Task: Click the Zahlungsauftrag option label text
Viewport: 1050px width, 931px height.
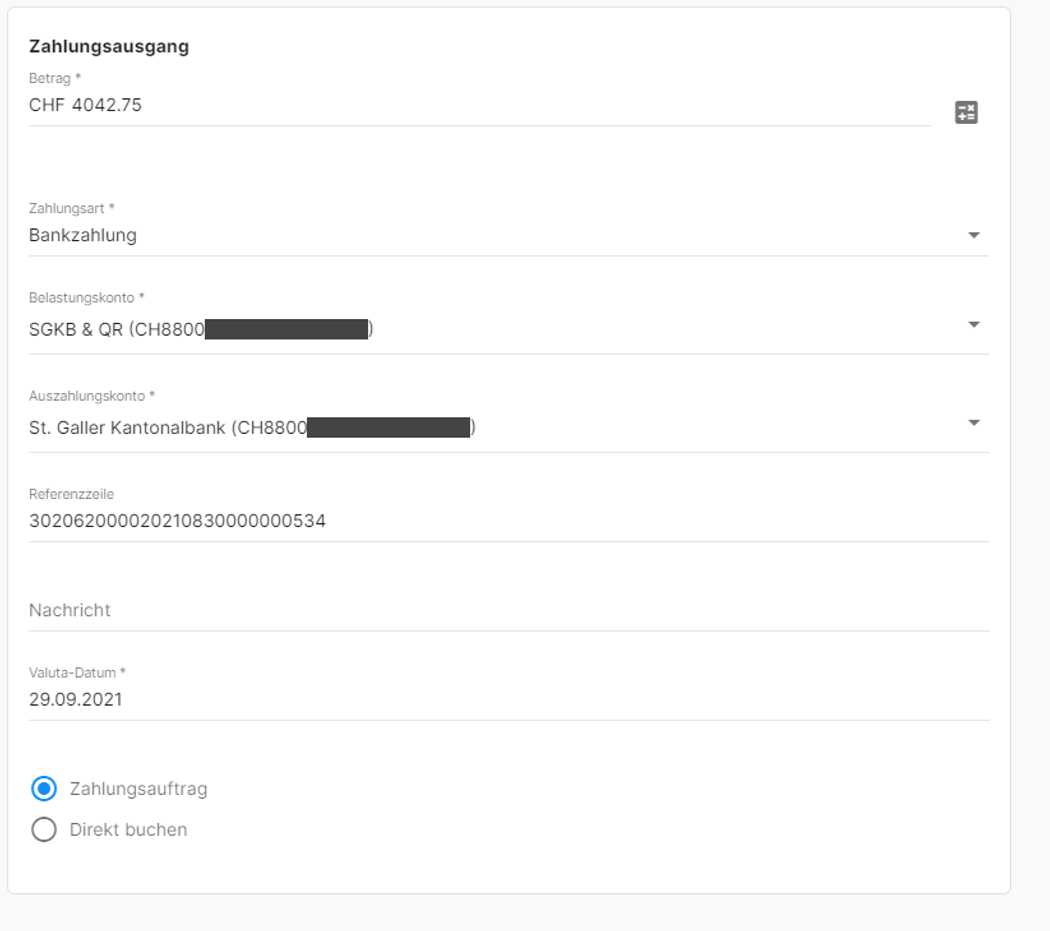Action: [138, 789]
